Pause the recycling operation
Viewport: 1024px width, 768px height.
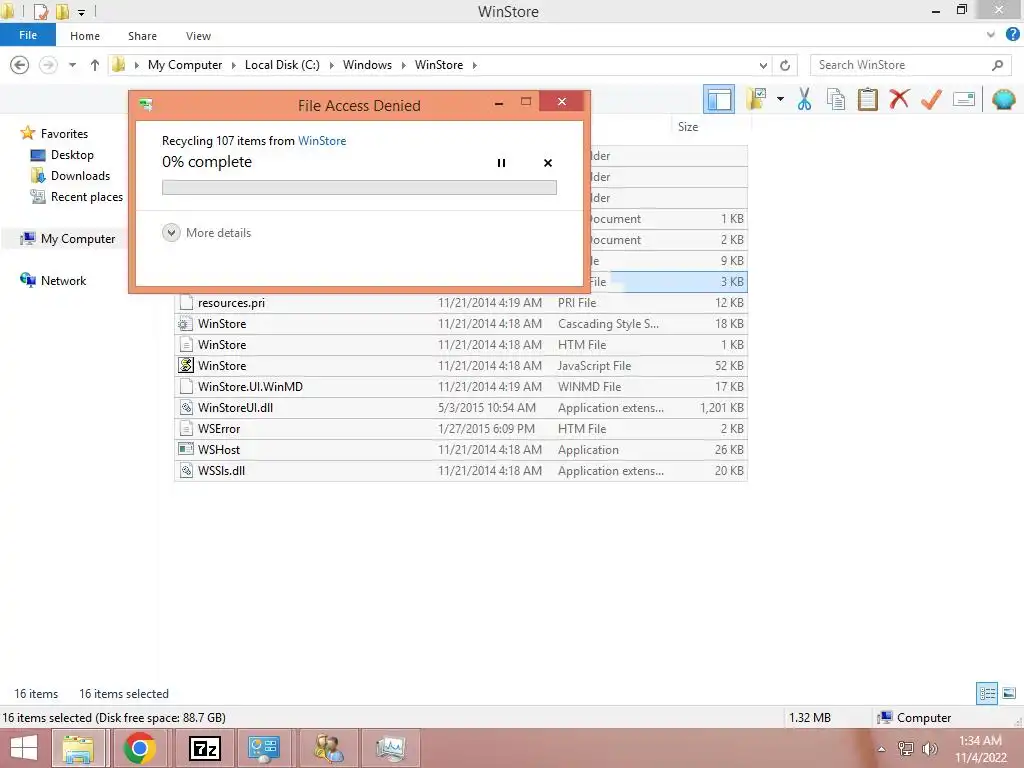tap(501, 163)
